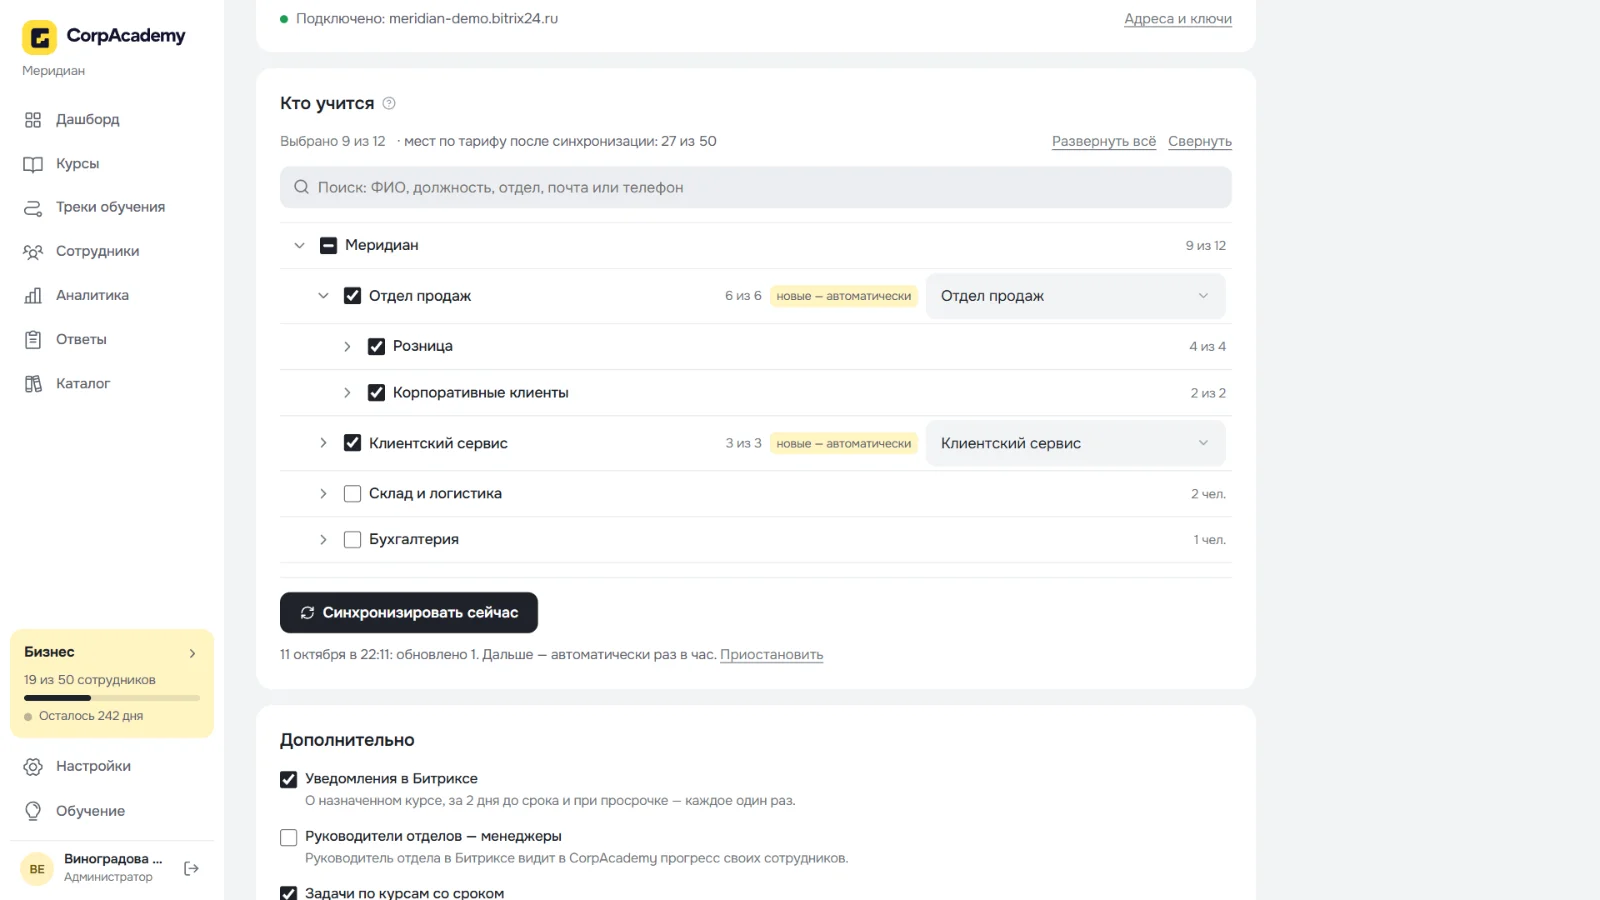Click Синхронизировать сейчас button
Screen dimensions: 1600x900
[409, 613]
